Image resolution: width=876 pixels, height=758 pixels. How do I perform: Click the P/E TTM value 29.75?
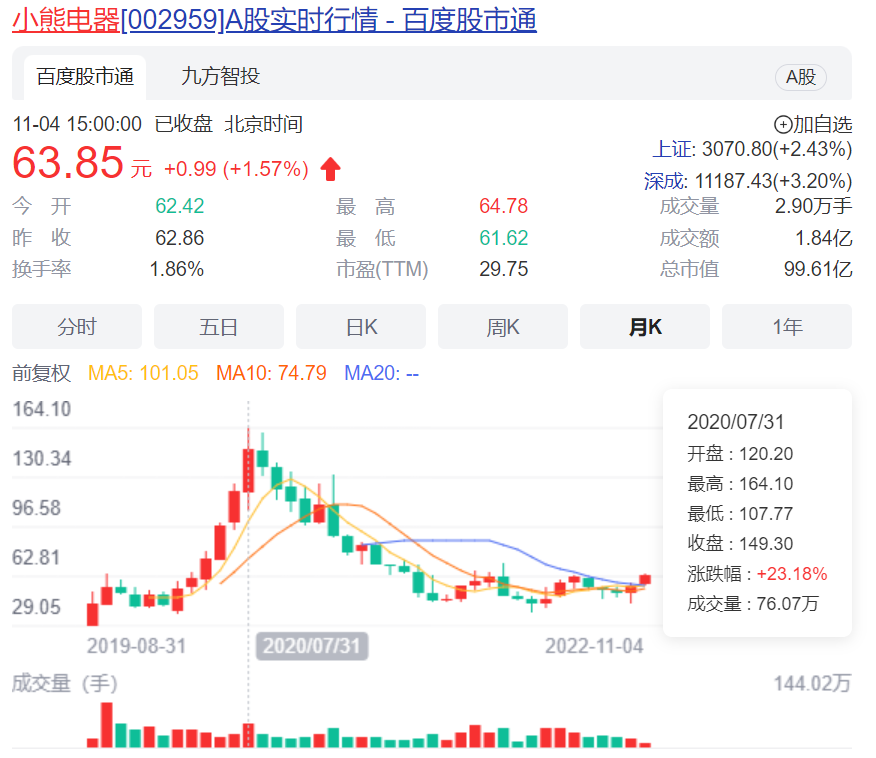503,269
